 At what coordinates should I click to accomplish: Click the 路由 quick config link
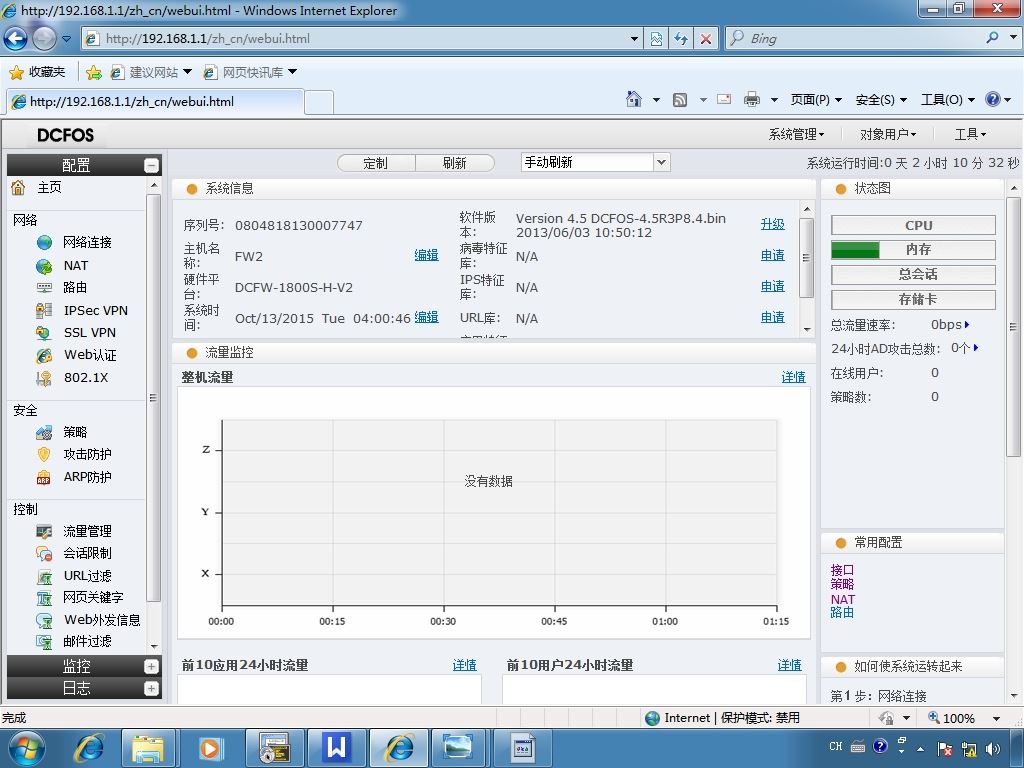(x=842, y=613)
